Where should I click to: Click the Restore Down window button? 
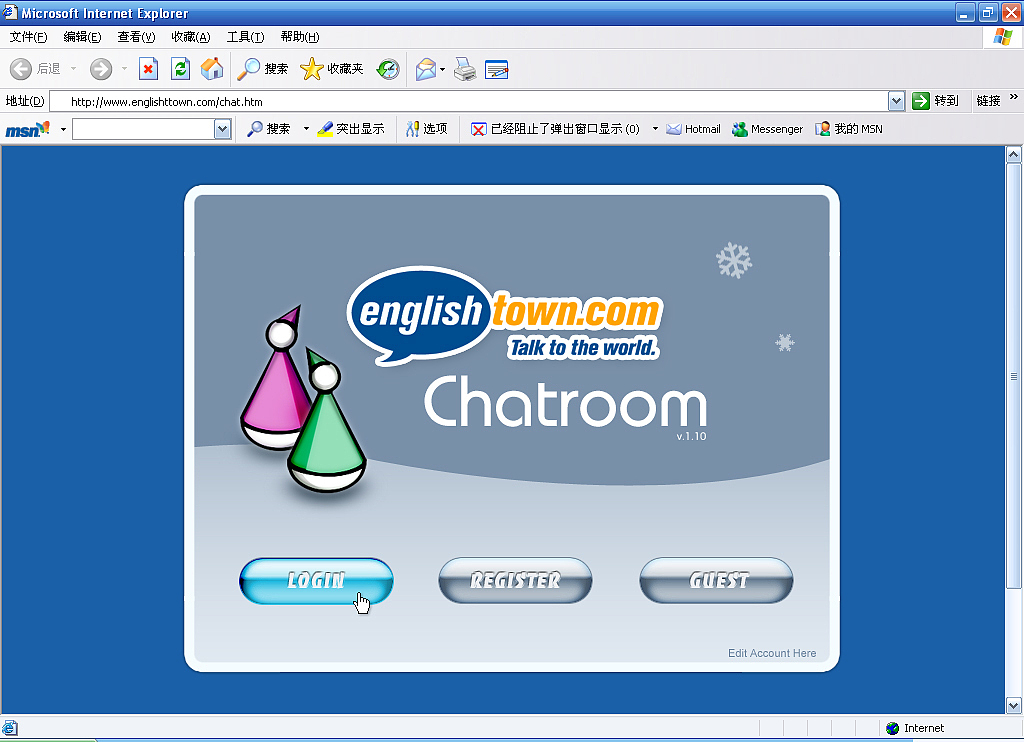click(x=988, y=12)
